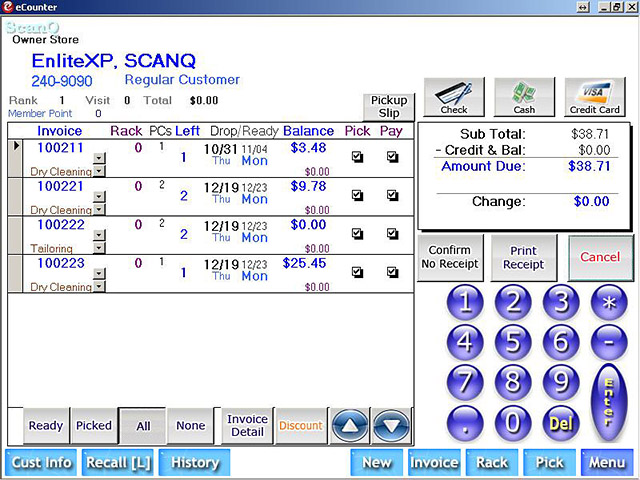Click the Pickup Slip button
Viewport: 640px width, 480px height.
389,107
